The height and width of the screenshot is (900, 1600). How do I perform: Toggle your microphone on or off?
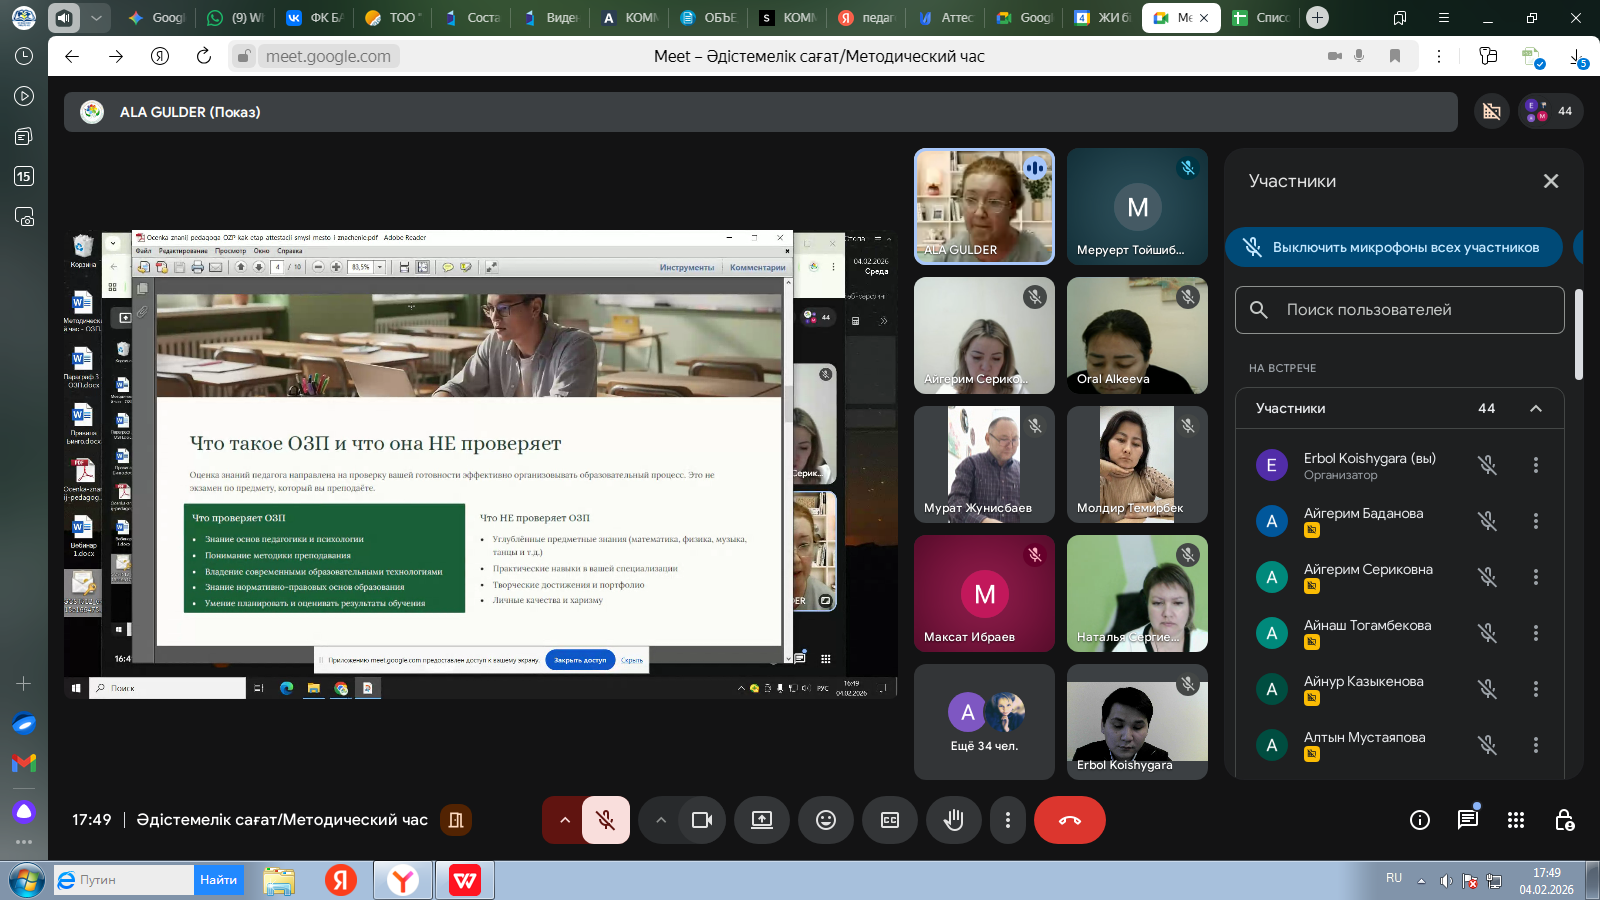[605, 820]
